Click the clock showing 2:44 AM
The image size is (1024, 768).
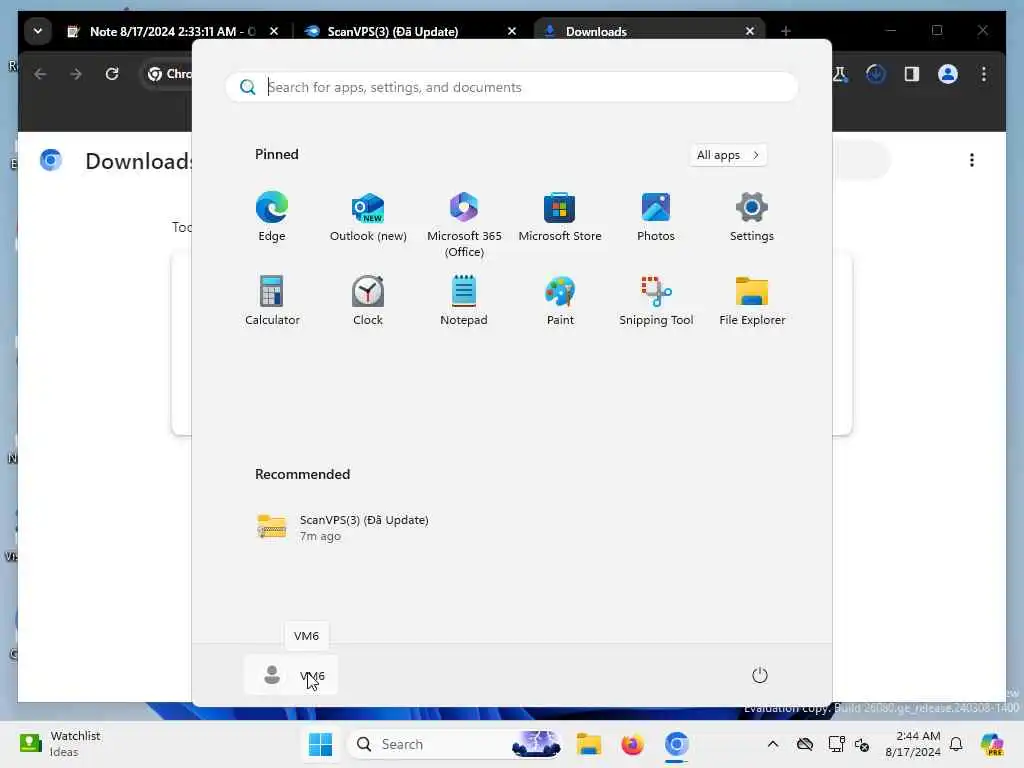(x=913, y=744)
